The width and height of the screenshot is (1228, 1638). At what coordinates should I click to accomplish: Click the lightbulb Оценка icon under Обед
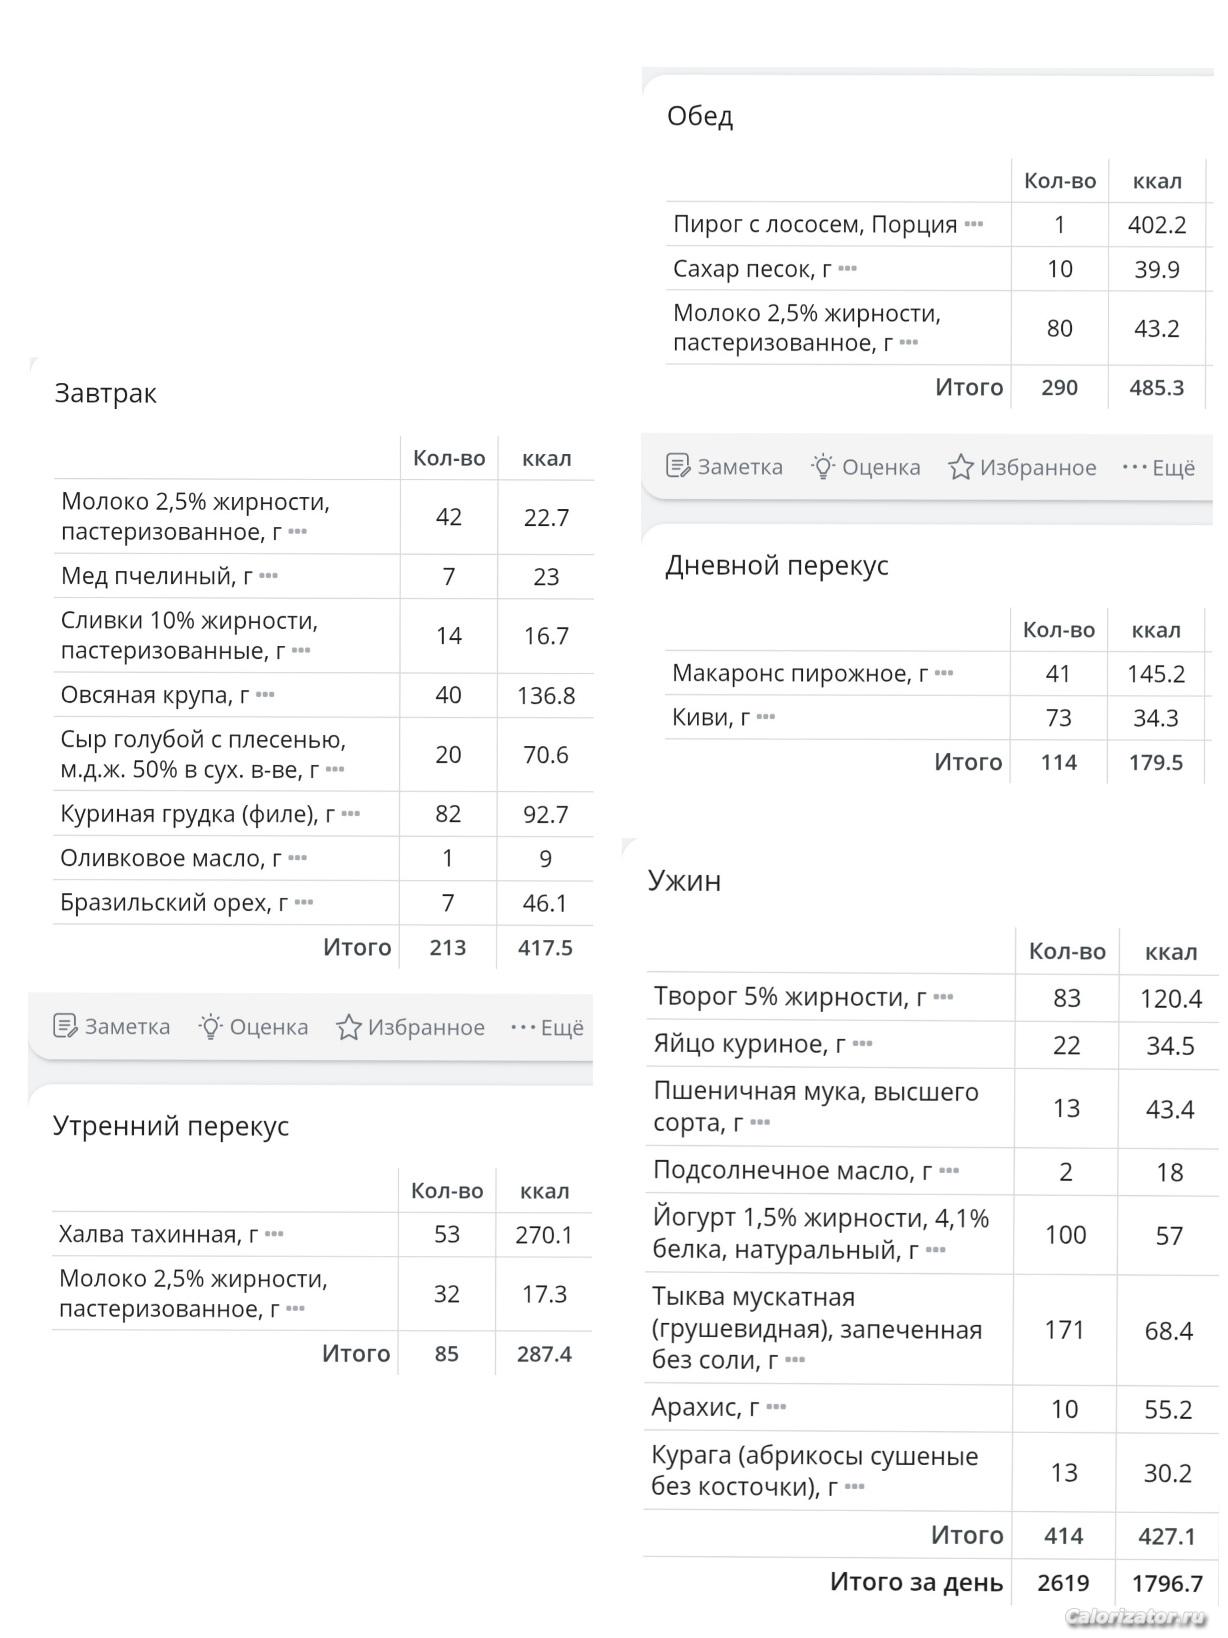click(x=823, y=466)
